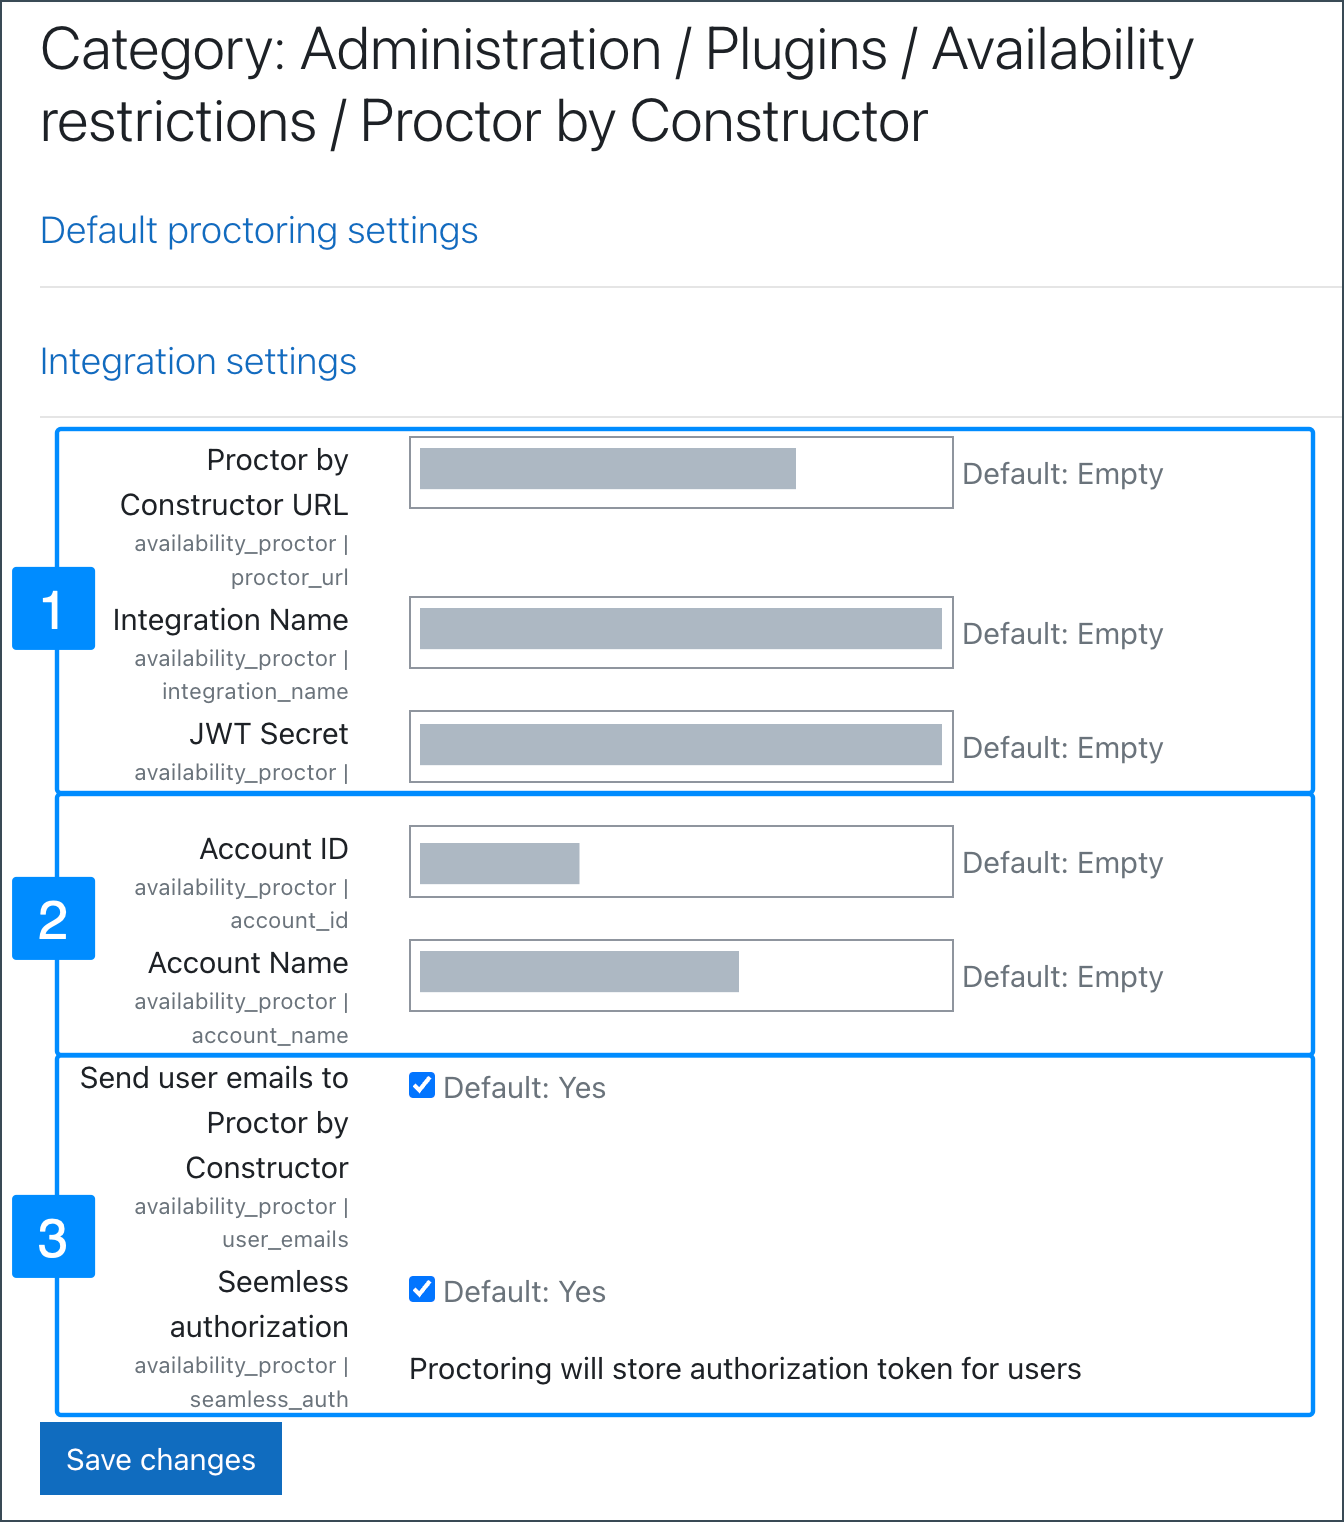Toggle the Send user emails checkbox
The image size is (1344, 1522).
(x=422, y=1086)
